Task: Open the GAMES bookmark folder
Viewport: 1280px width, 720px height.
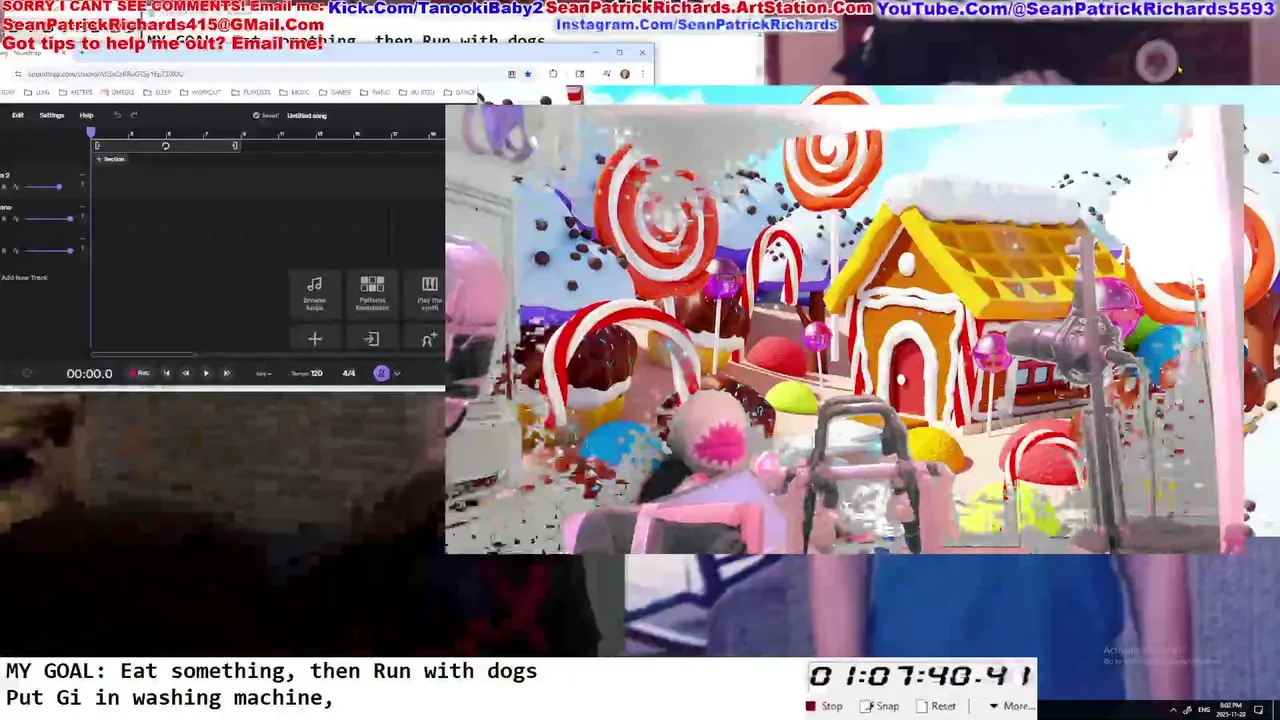Action: [x=335, y=93]
